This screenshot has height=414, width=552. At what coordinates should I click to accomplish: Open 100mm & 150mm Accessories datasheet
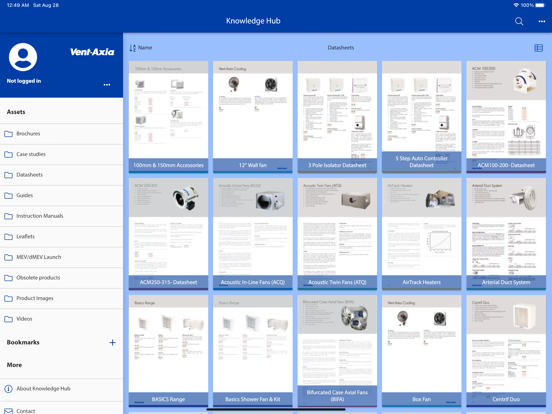coord(168,117)
